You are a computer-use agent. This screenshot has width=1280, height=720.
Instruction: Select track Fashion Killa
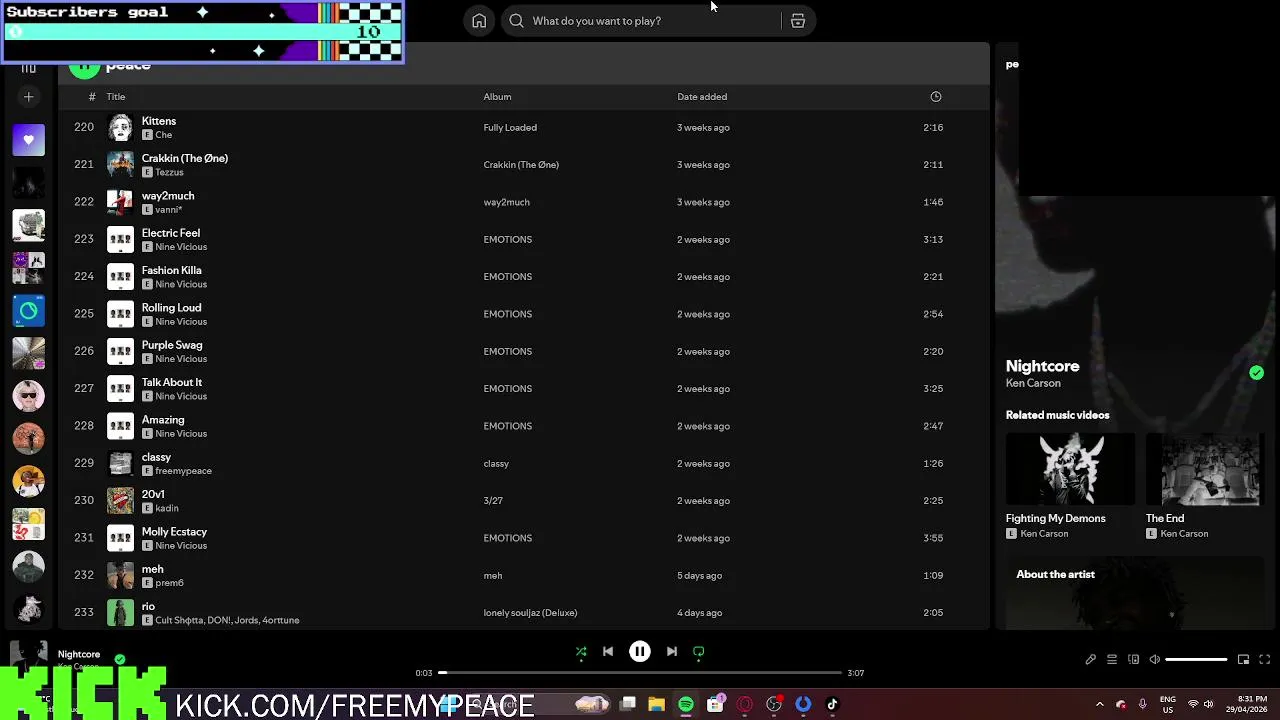click(x=524, y=277)
